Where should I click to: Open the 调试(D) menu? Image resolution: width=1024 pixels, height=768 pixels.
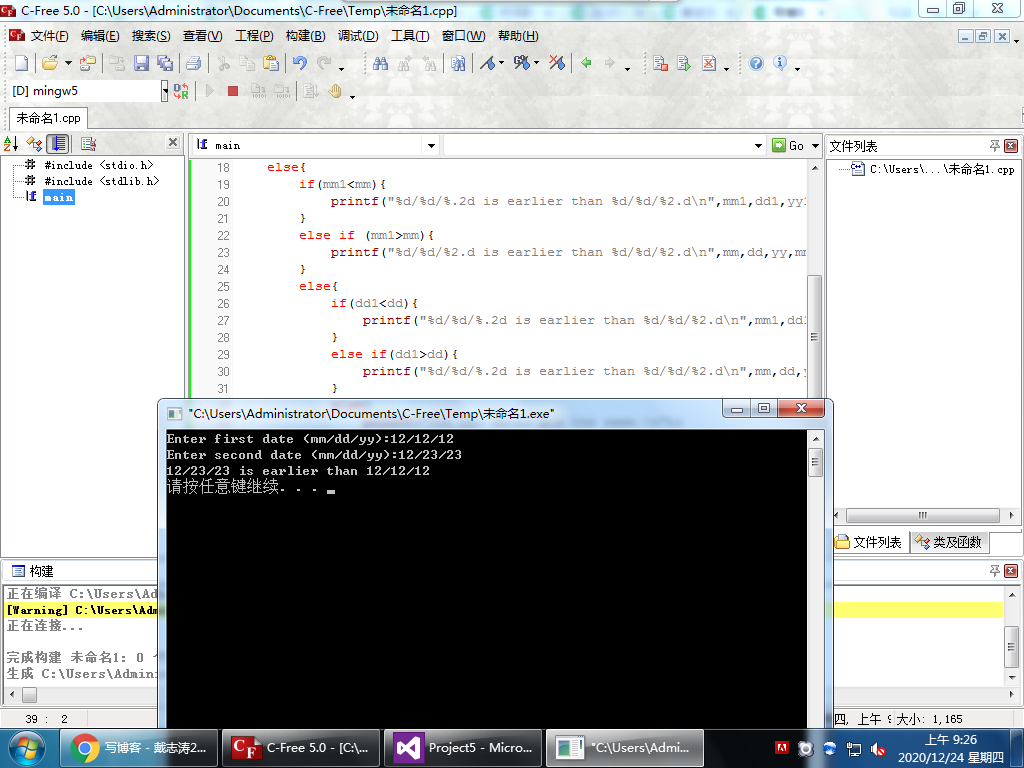pos(357,36)
